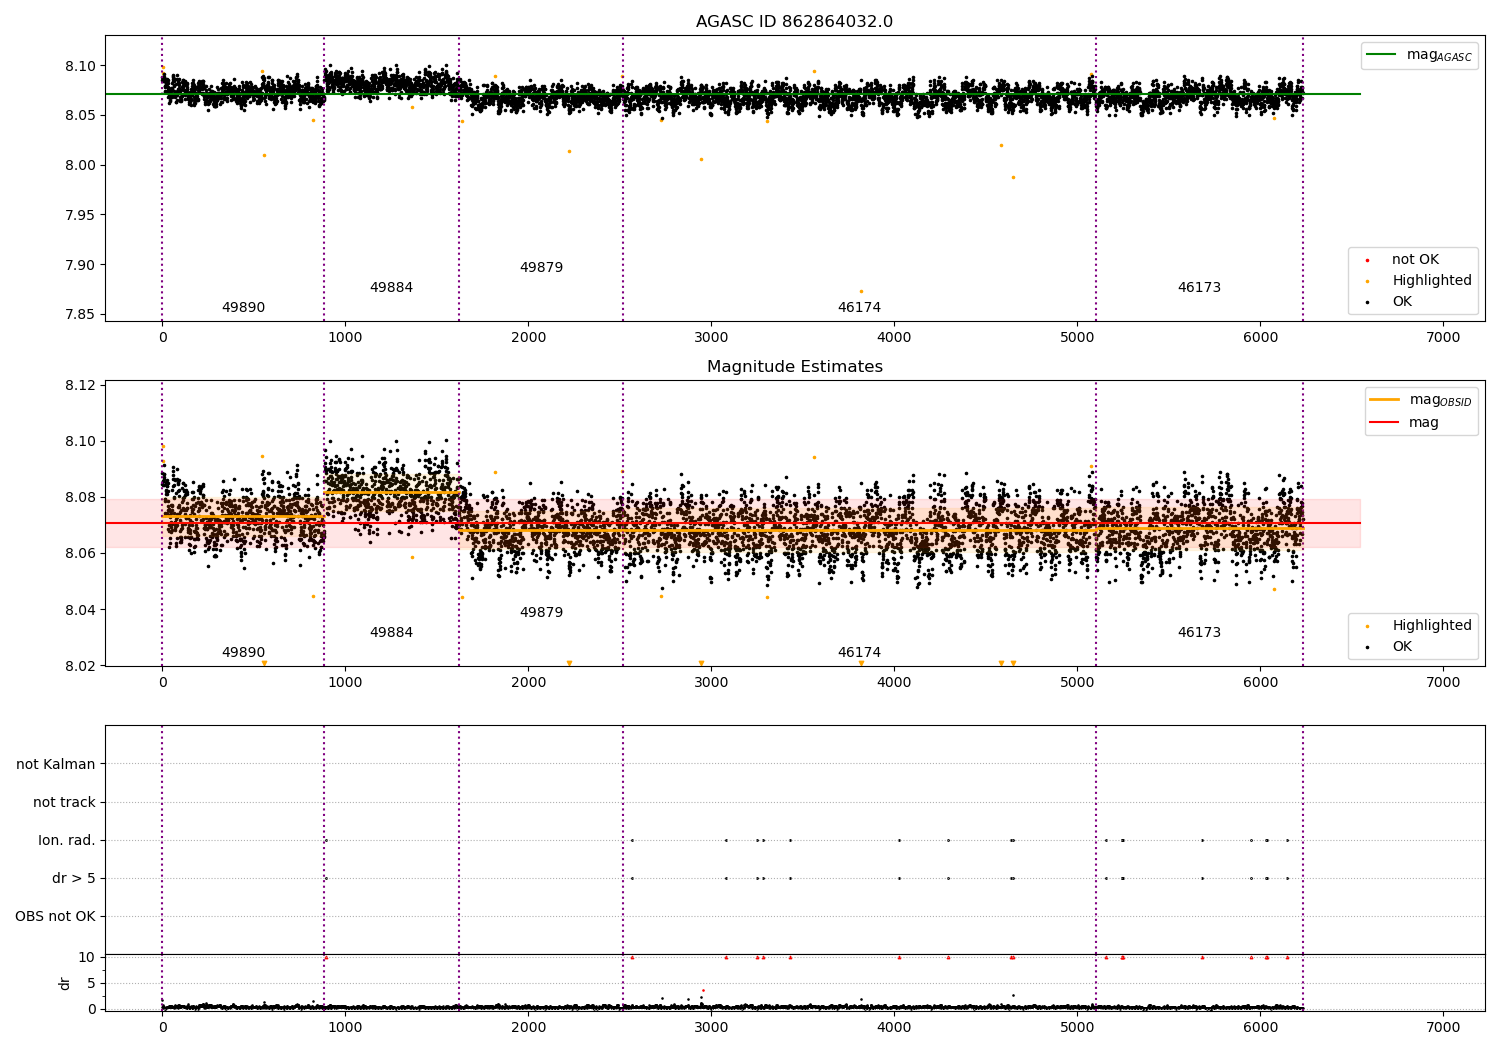Select y-axis tick 8.04 in Magnitude Estimates plot
The image size is (1500, 1050).
tap(80, 610)
